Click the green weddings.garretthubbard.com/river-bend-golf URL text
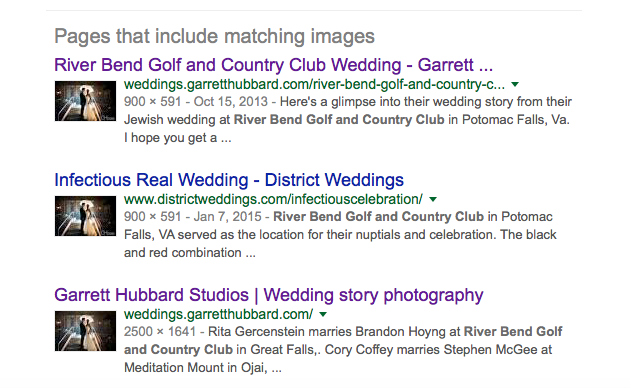 coord(314,84)
